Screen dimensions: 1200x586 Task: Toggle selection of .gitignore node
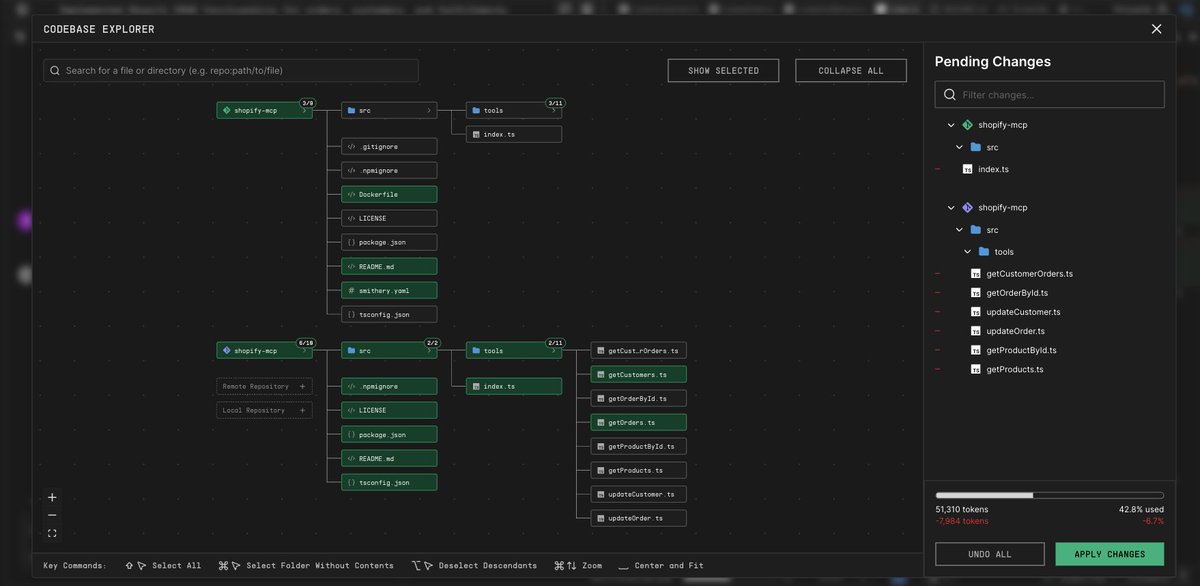[x=389, y=146]
